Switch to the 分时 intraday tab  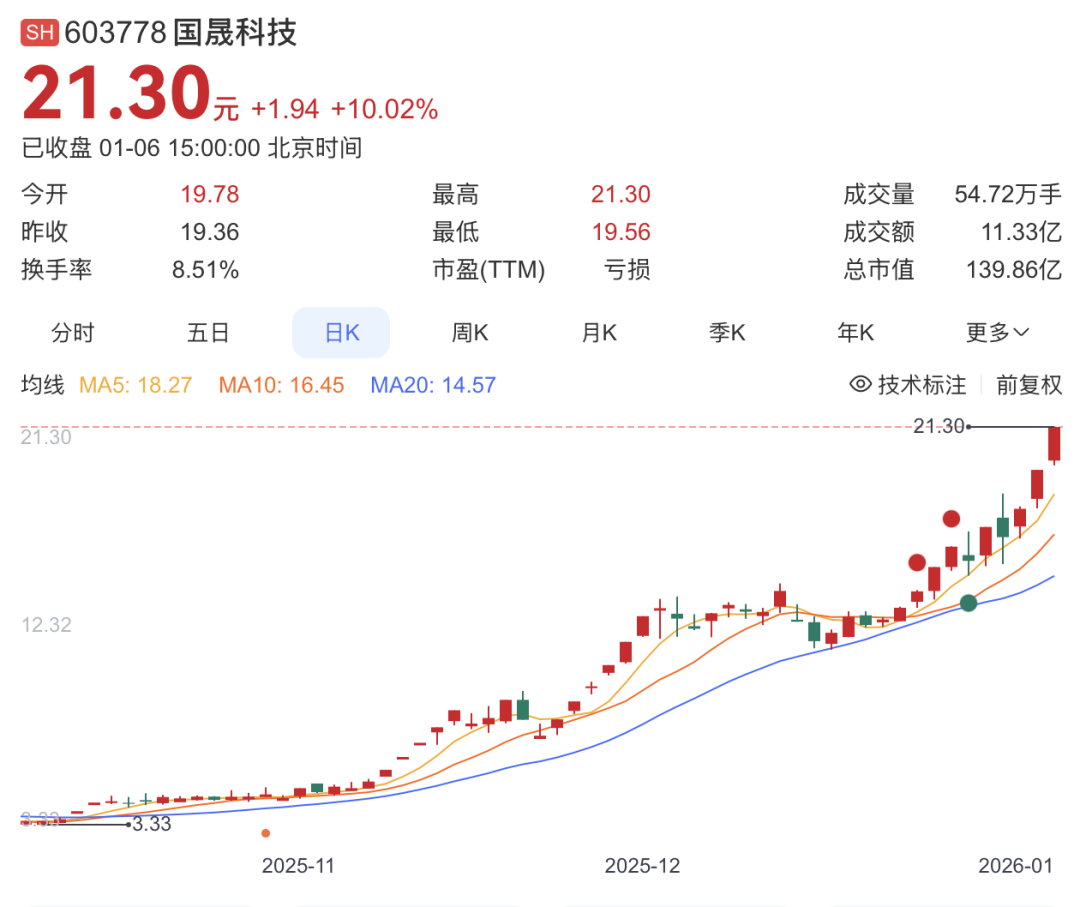tap(71, 332)
